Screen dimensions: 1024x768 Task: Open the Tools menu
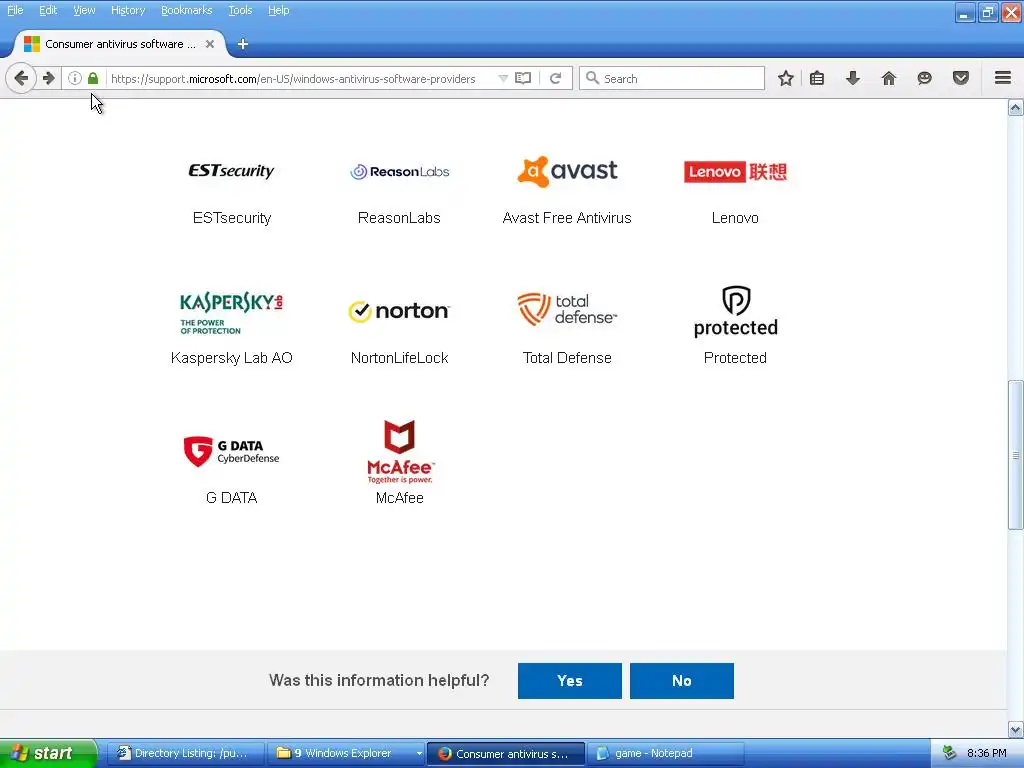click(240, 10)
